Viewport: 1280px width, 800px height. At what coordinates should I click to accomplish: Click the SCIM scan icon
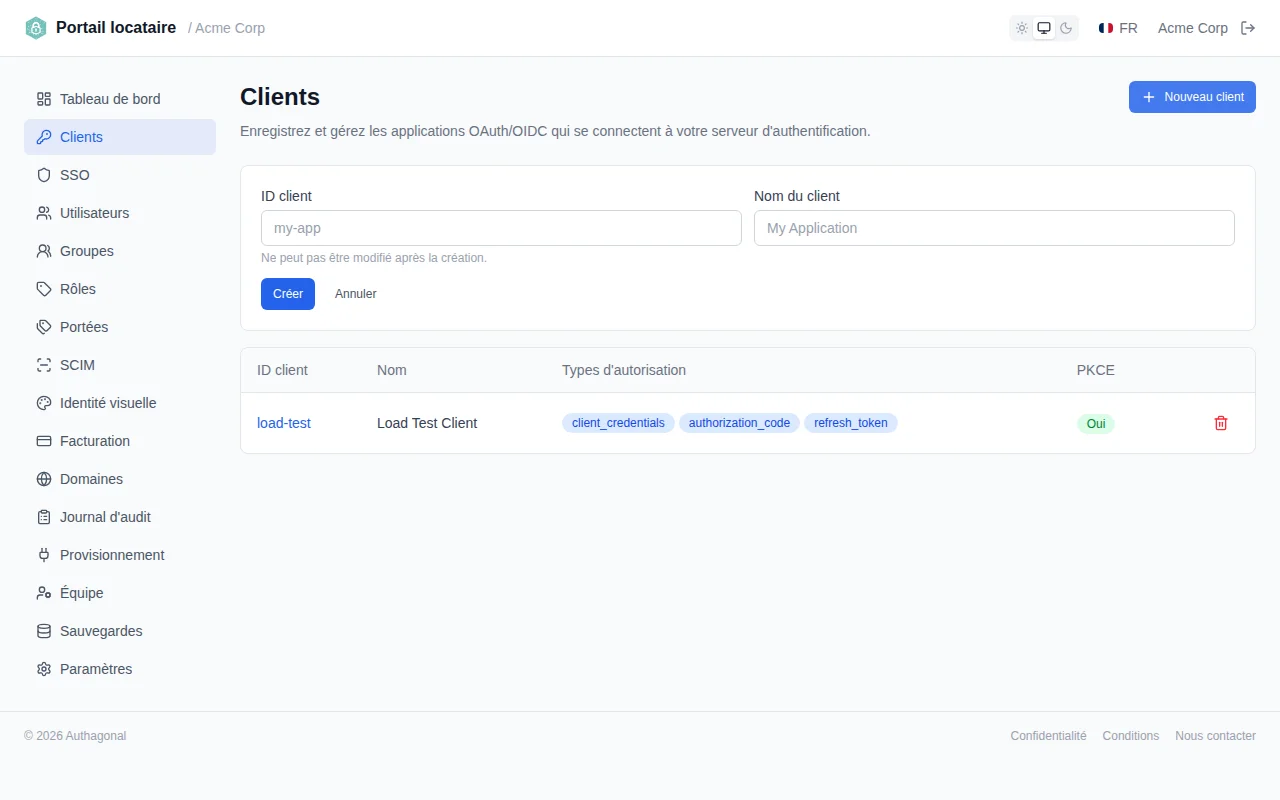click(x=44, y=365)
